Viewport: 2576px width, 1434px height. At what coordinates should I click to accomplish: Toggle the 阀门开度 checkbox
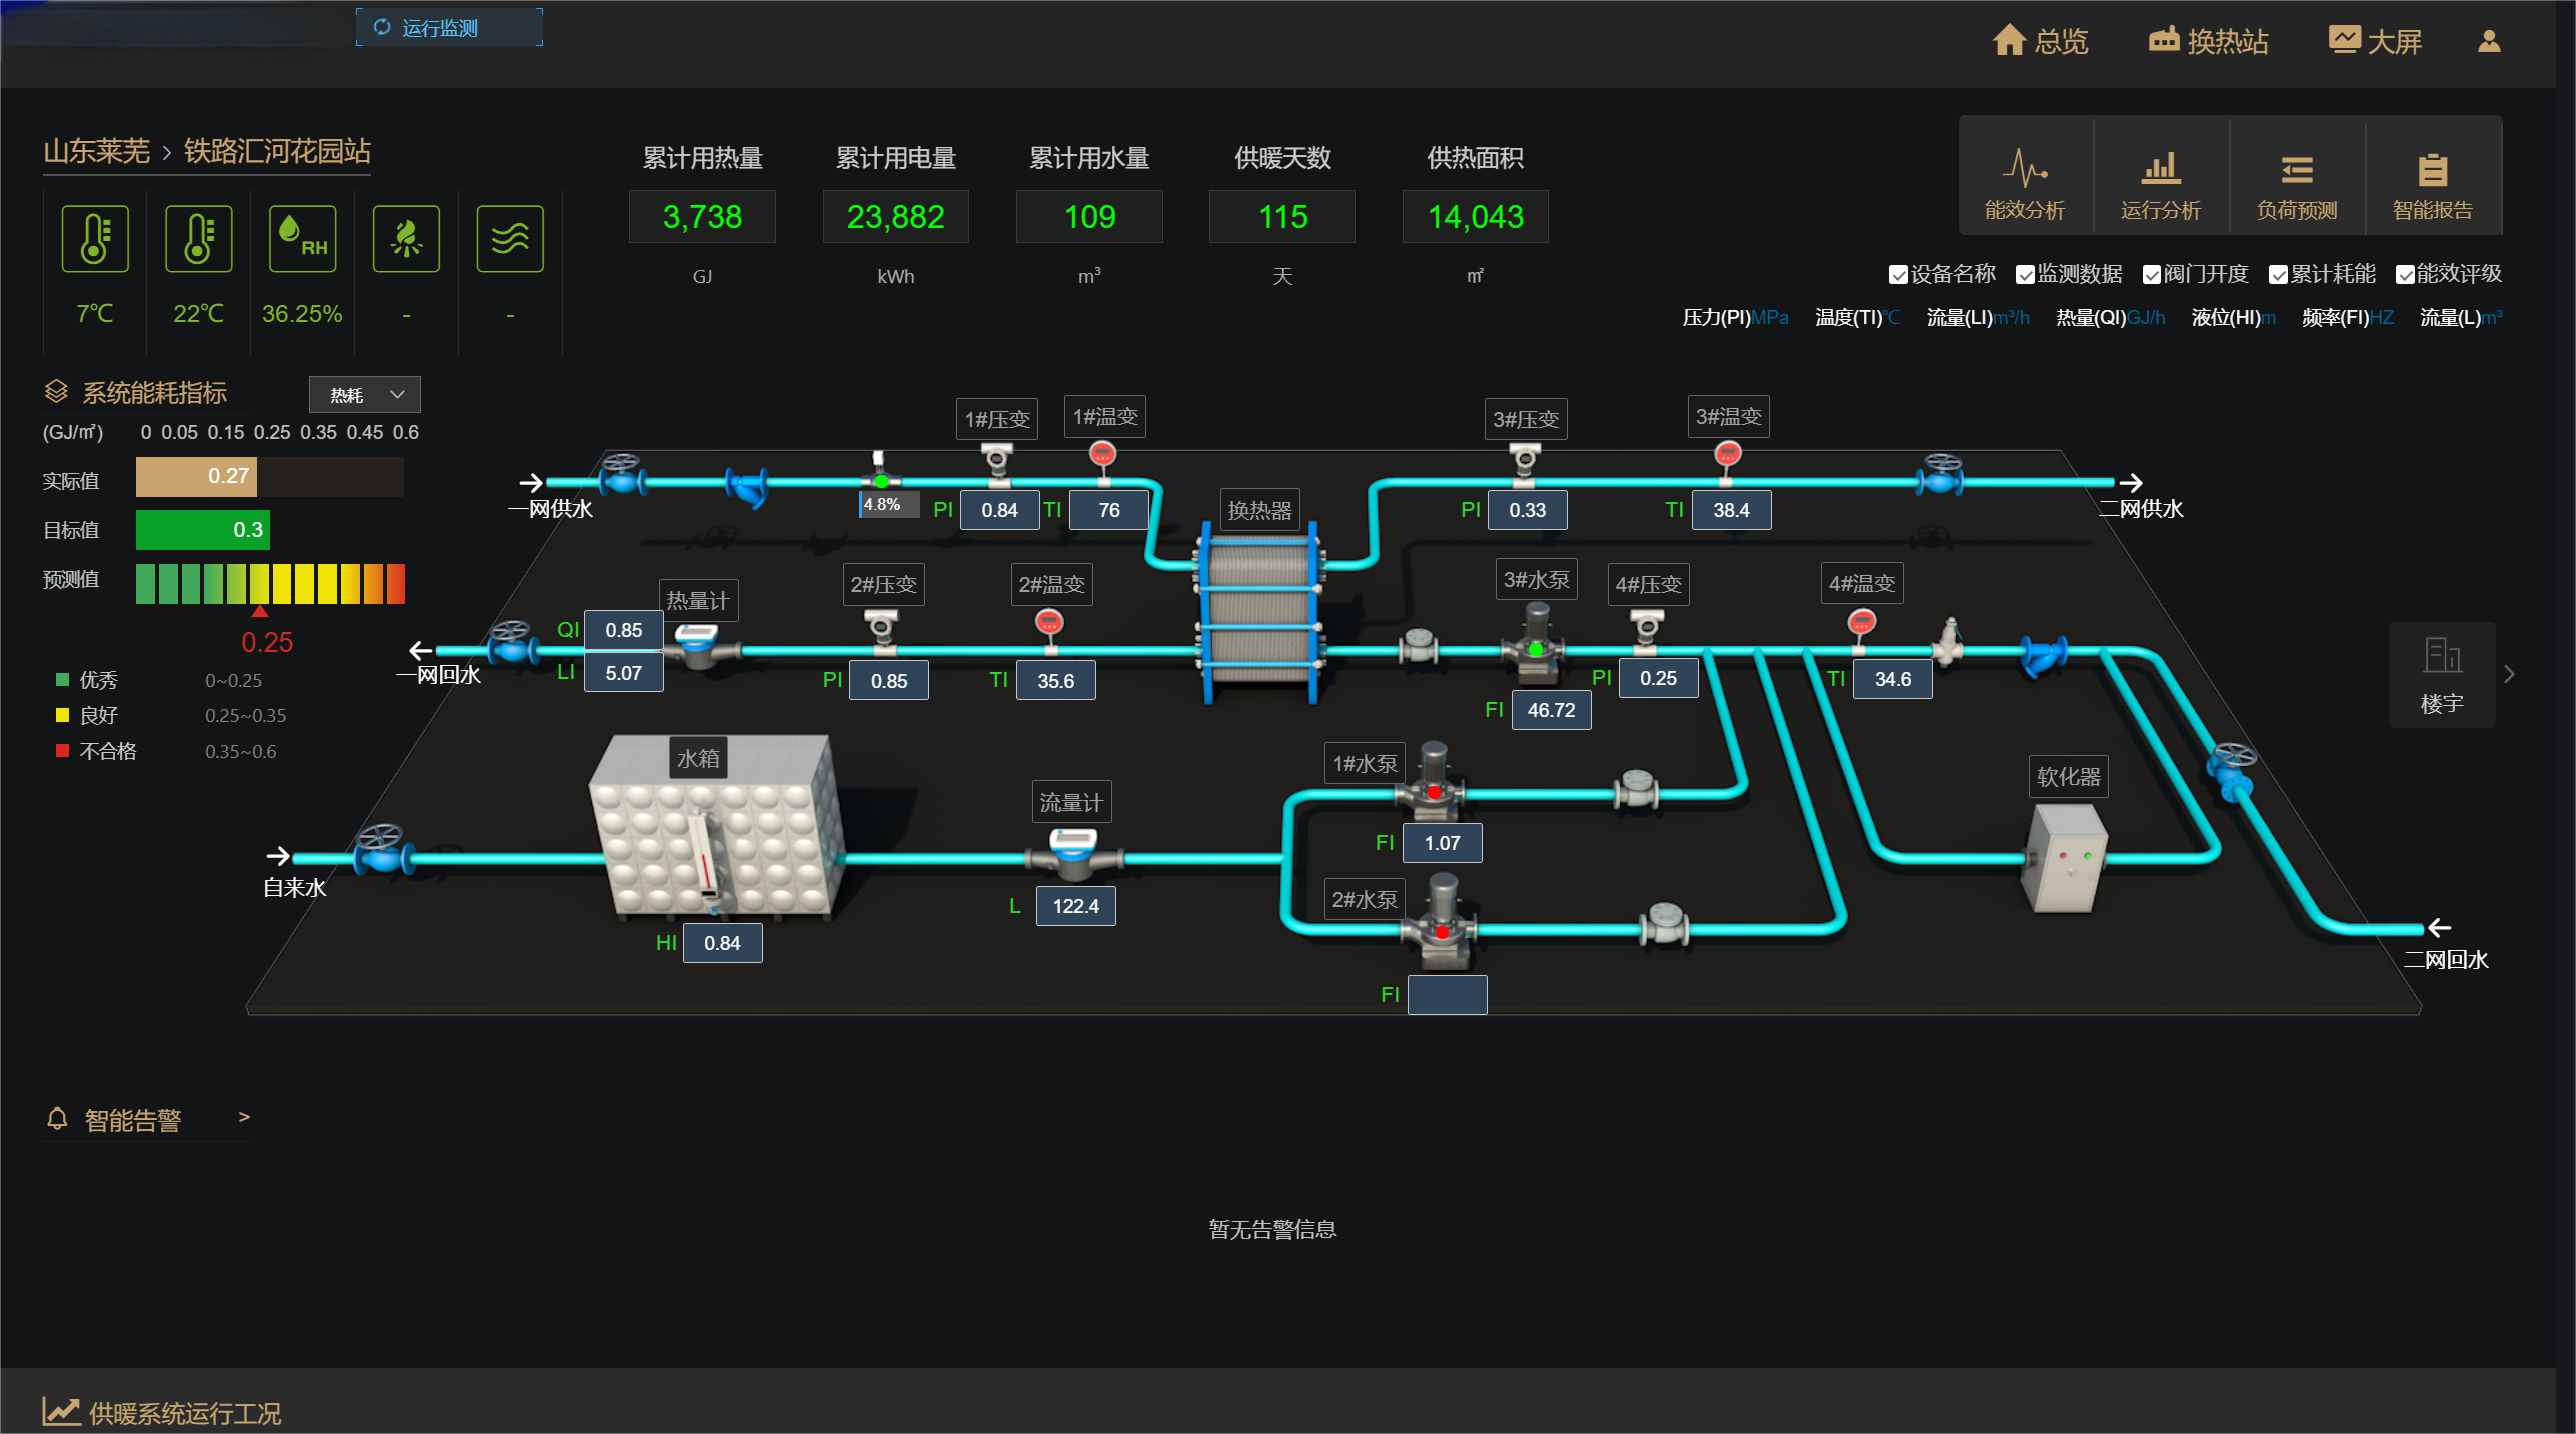coord(2152,275)
